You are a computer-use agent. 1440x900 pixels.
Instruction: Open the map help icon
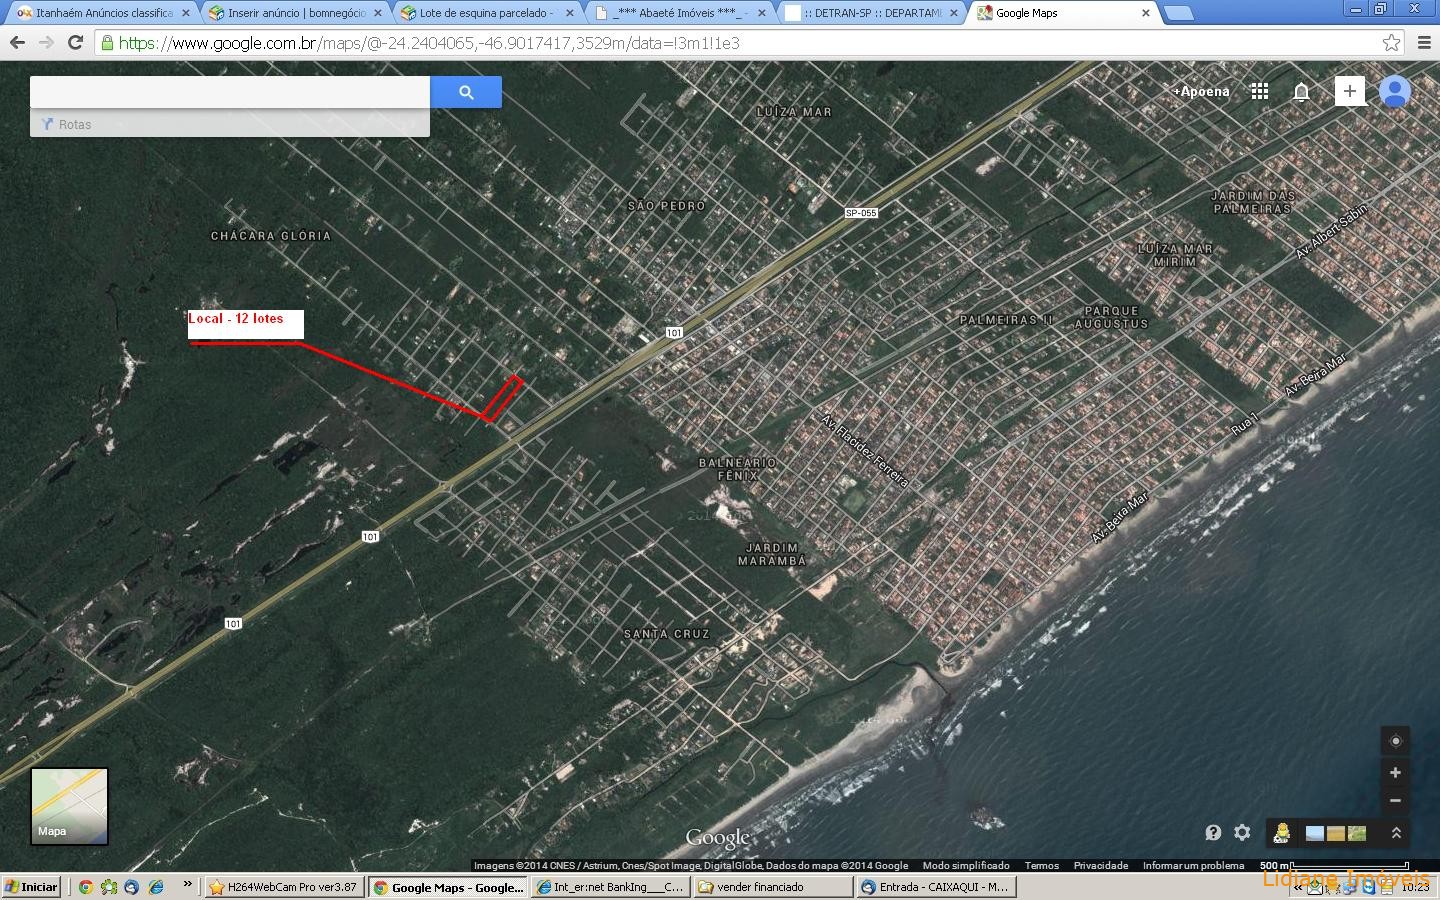1213,832
